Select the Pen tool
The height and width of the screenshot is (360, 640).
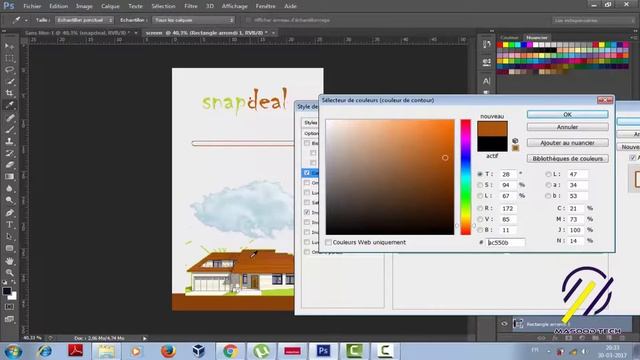(x=9, y=213)
